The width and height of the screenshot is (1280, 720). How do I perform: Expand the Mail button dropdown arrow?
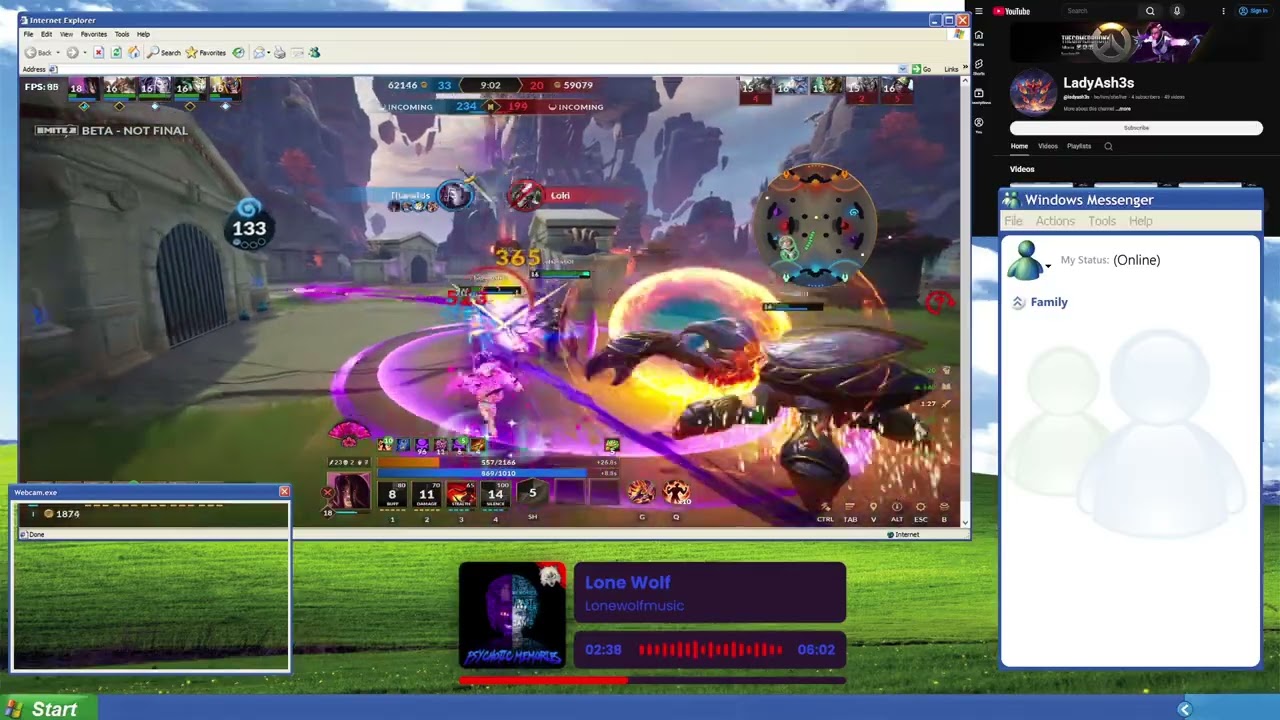click(x=268, y=53)
